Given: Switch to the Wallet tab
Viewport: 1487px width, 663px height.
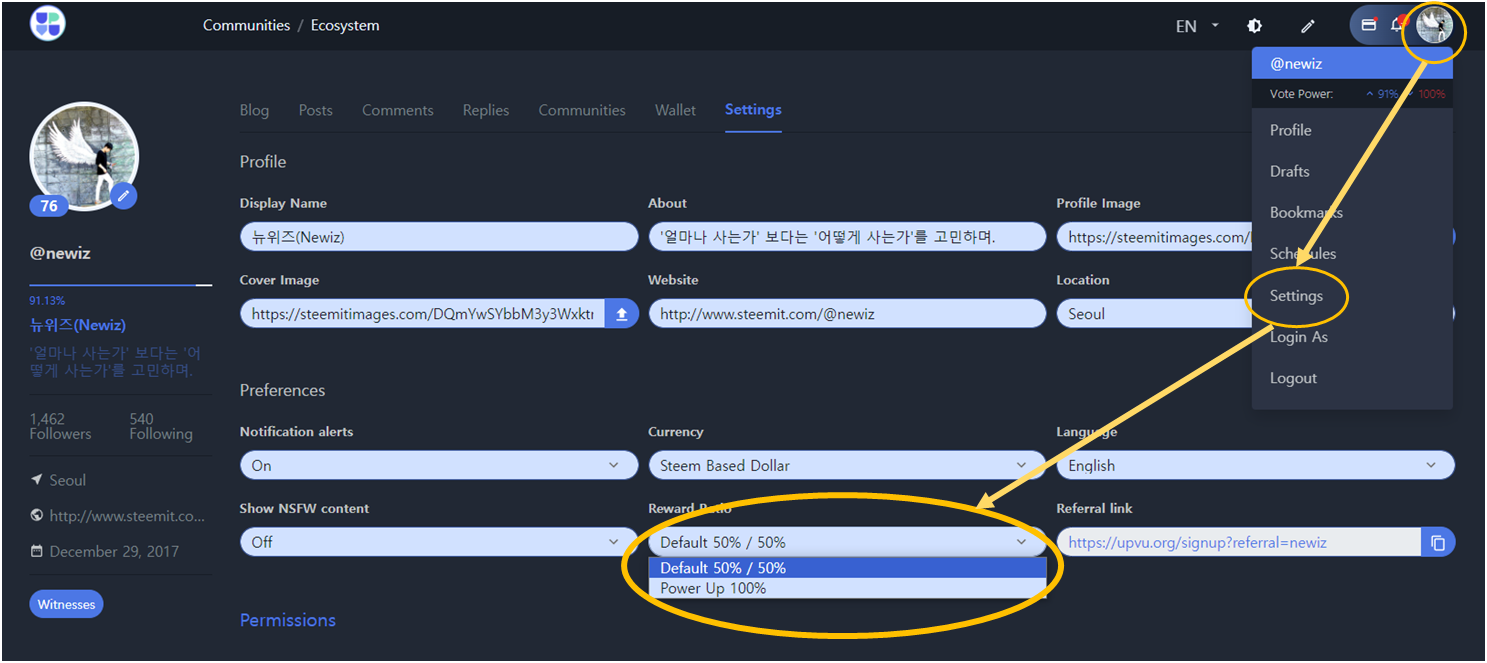Looking at the screenshot, I should tap(675, 110).
